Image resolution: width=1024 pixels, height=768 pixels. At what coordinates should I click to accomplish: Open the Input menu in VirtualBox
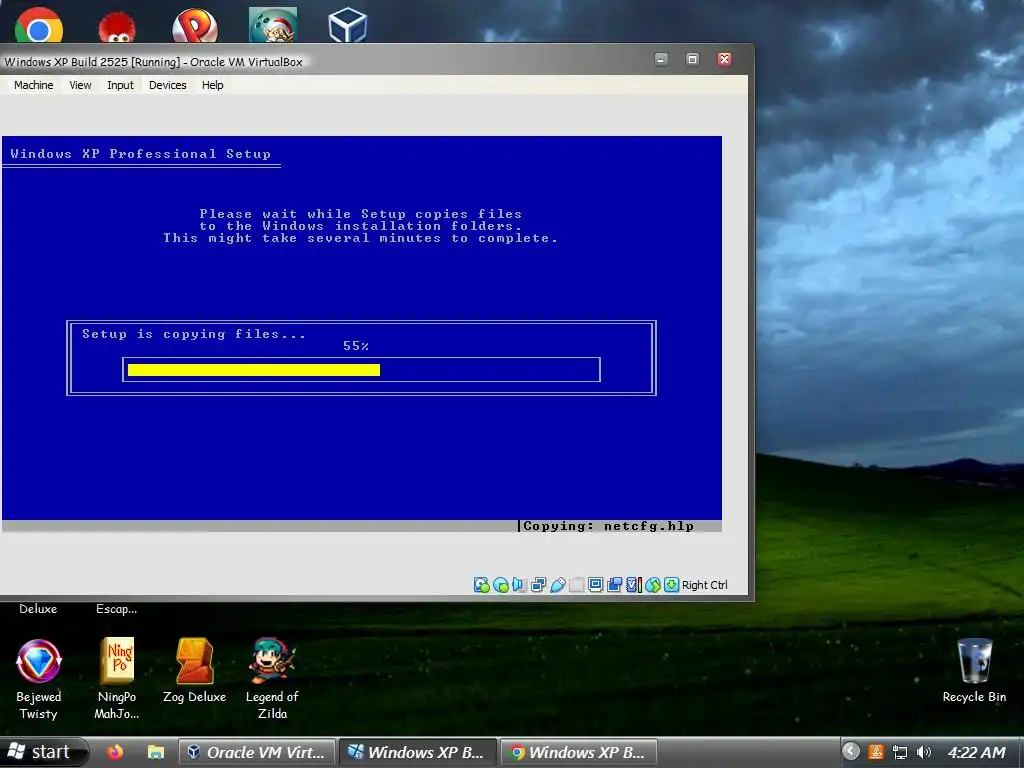point(120,85)
